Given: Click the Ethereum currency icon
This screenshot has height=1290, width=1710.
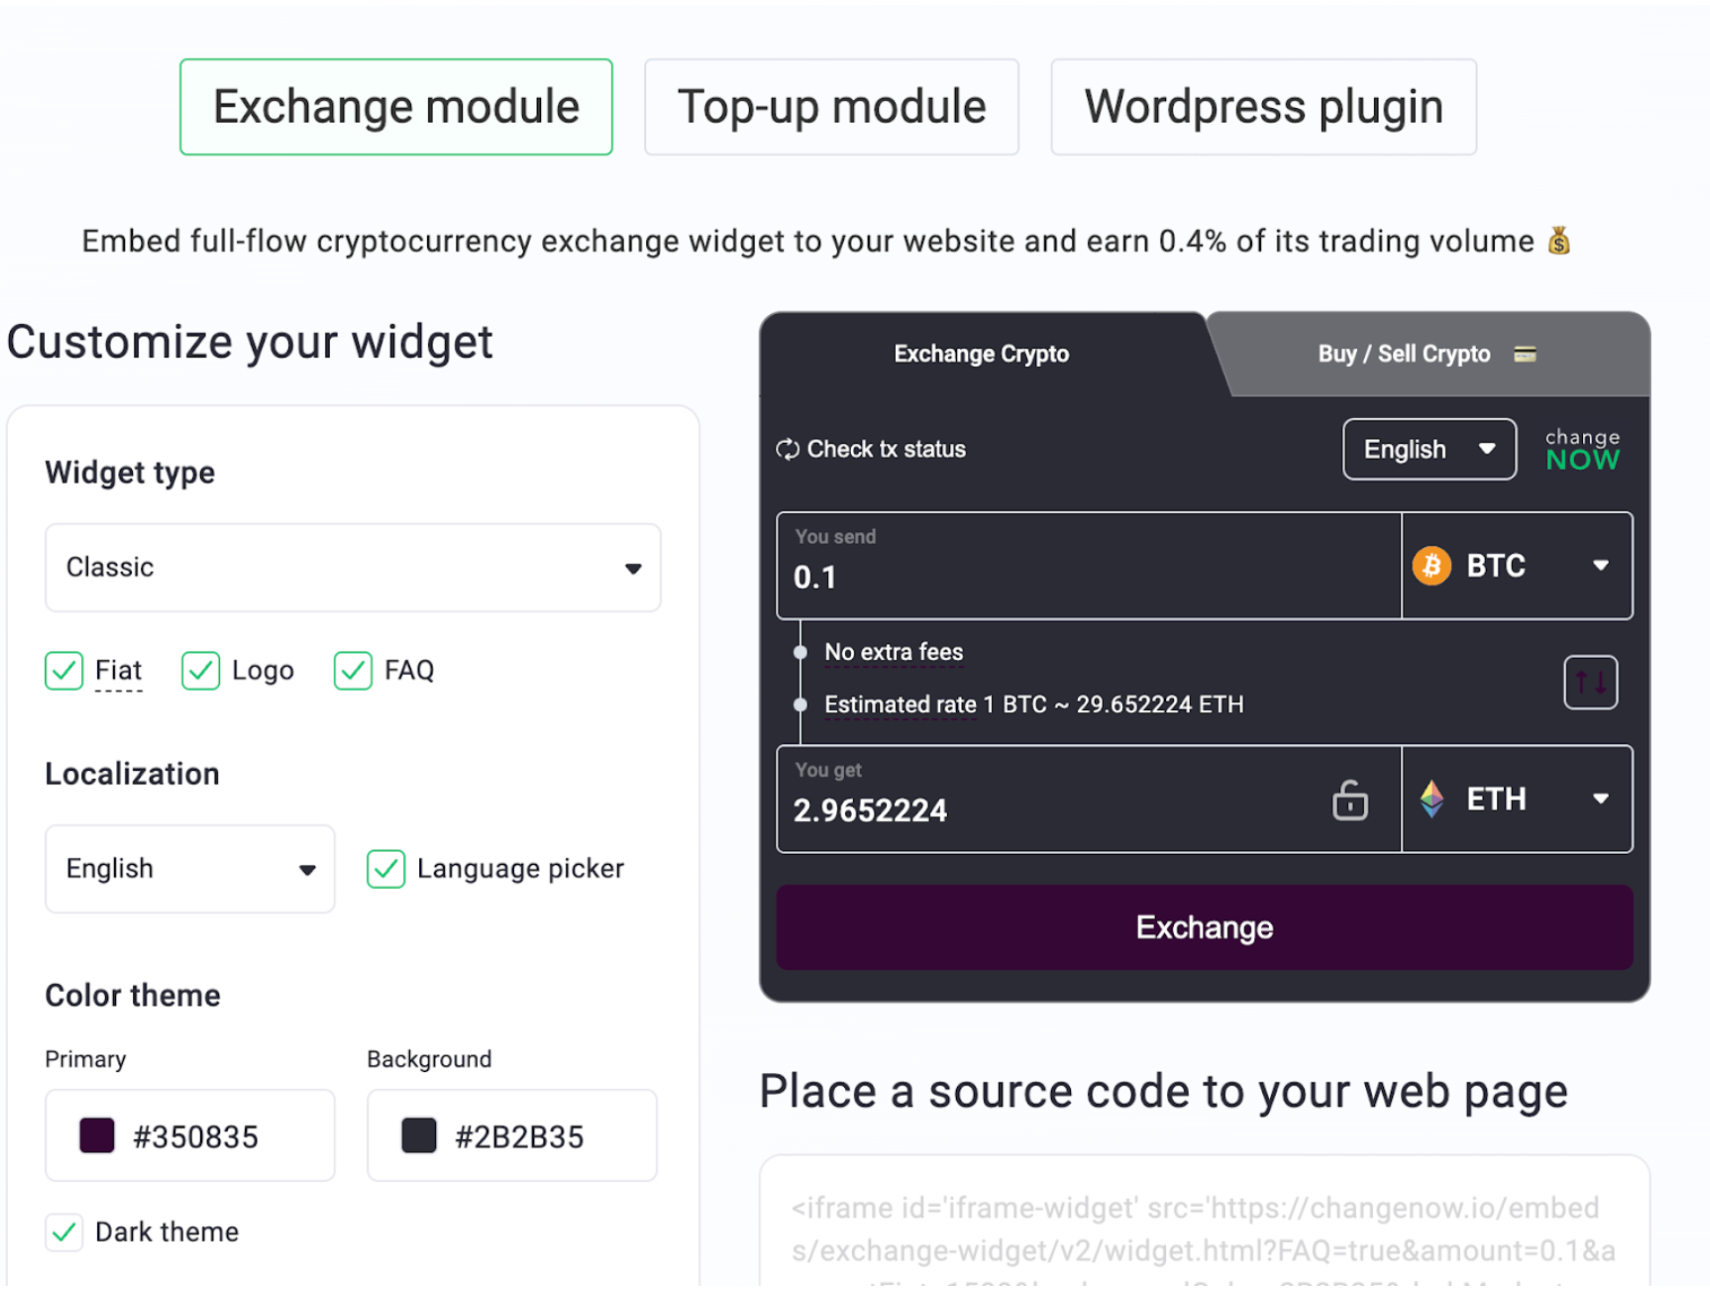Looking at the screenshot, I should 1434,799.
